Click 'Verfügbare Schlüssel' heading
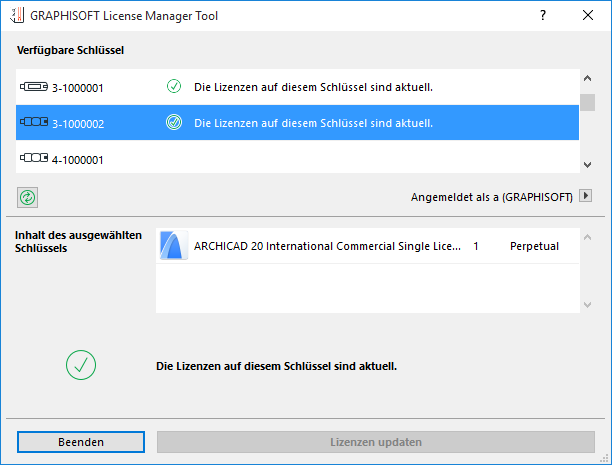This screenshot has width=612, height=465. pyautogui.click(x=70, y=50)
